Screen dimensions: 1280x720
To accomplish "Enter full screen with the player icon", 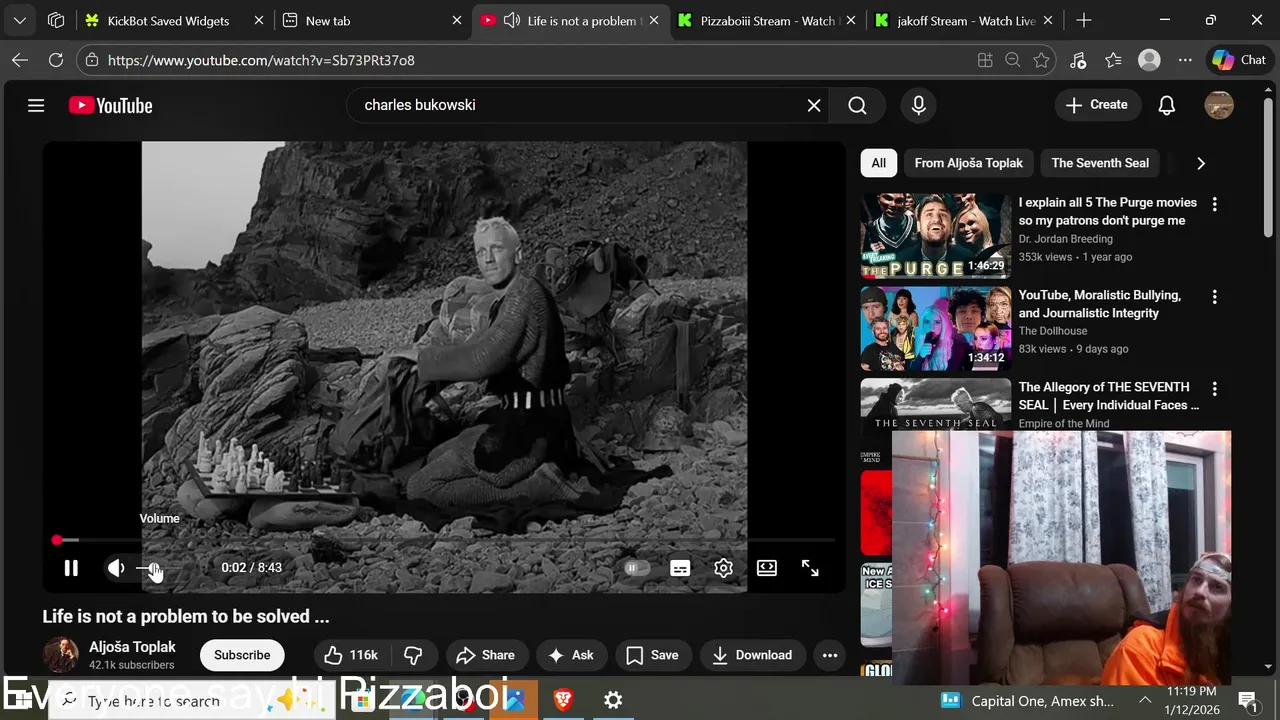I will [810, 568].
